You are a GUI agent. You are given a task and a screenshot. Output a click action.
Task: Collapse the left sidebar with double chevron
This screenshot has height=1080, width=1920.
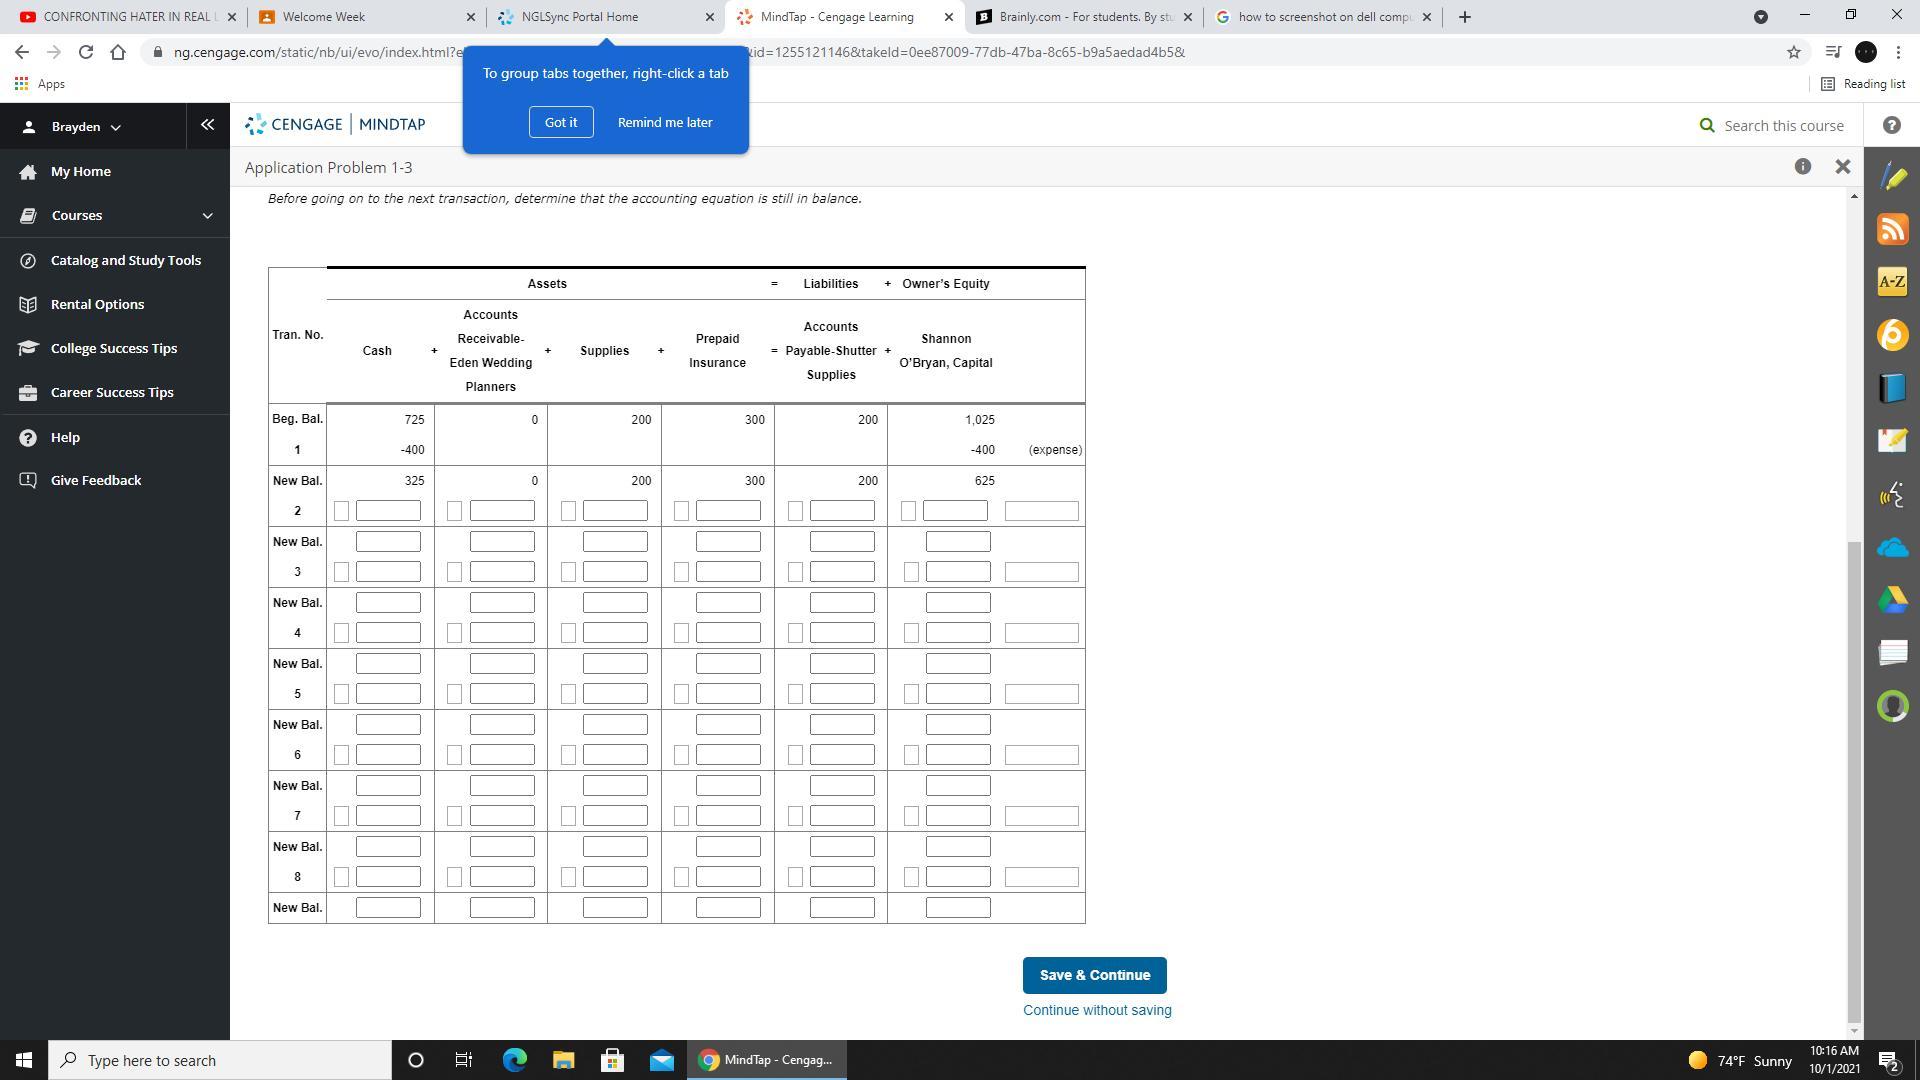click(x=207, y=125)
